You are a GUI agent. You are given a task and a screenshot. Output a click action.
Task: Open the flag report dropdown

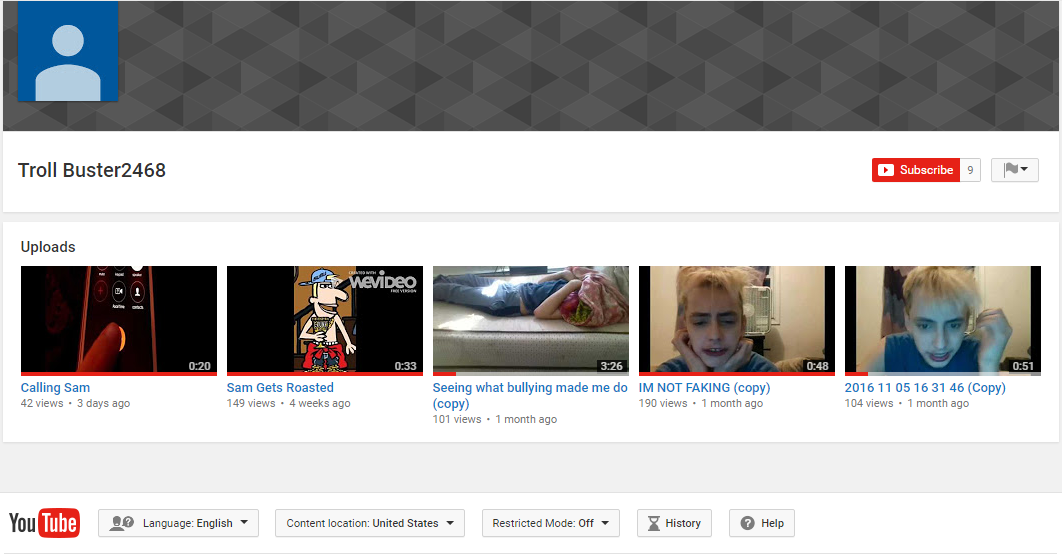(x=1014, y=170)
